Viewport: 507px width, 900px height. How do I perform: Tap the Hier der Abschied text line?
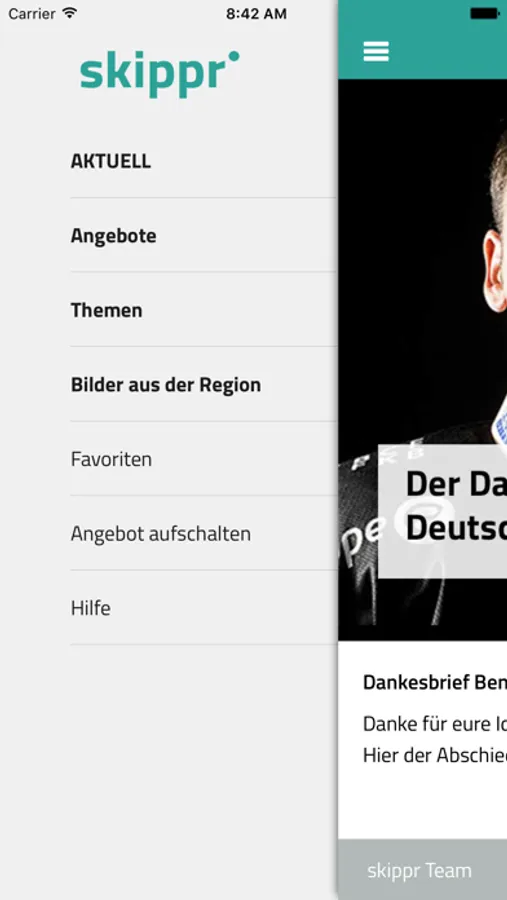coord(435,755)
